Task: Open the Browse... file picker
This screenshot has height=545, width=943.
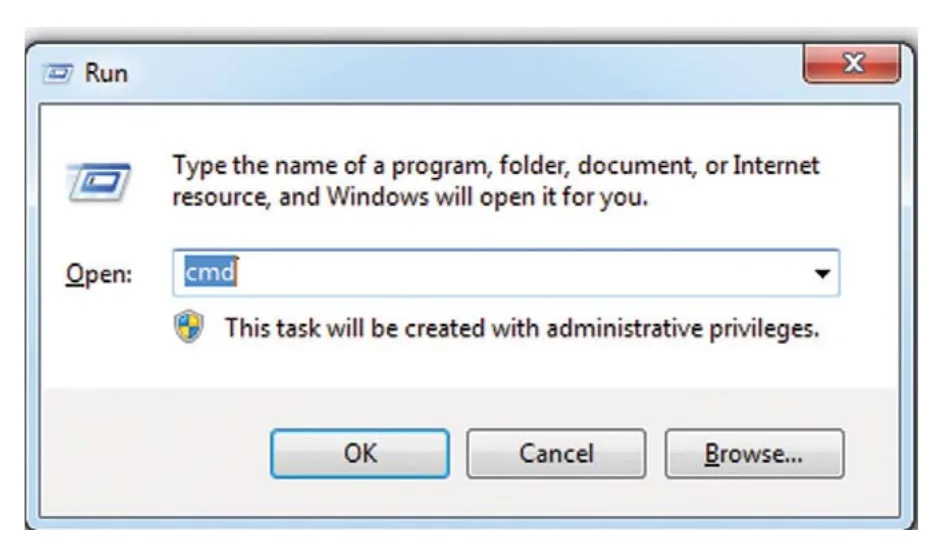Action: coord(754,454)
